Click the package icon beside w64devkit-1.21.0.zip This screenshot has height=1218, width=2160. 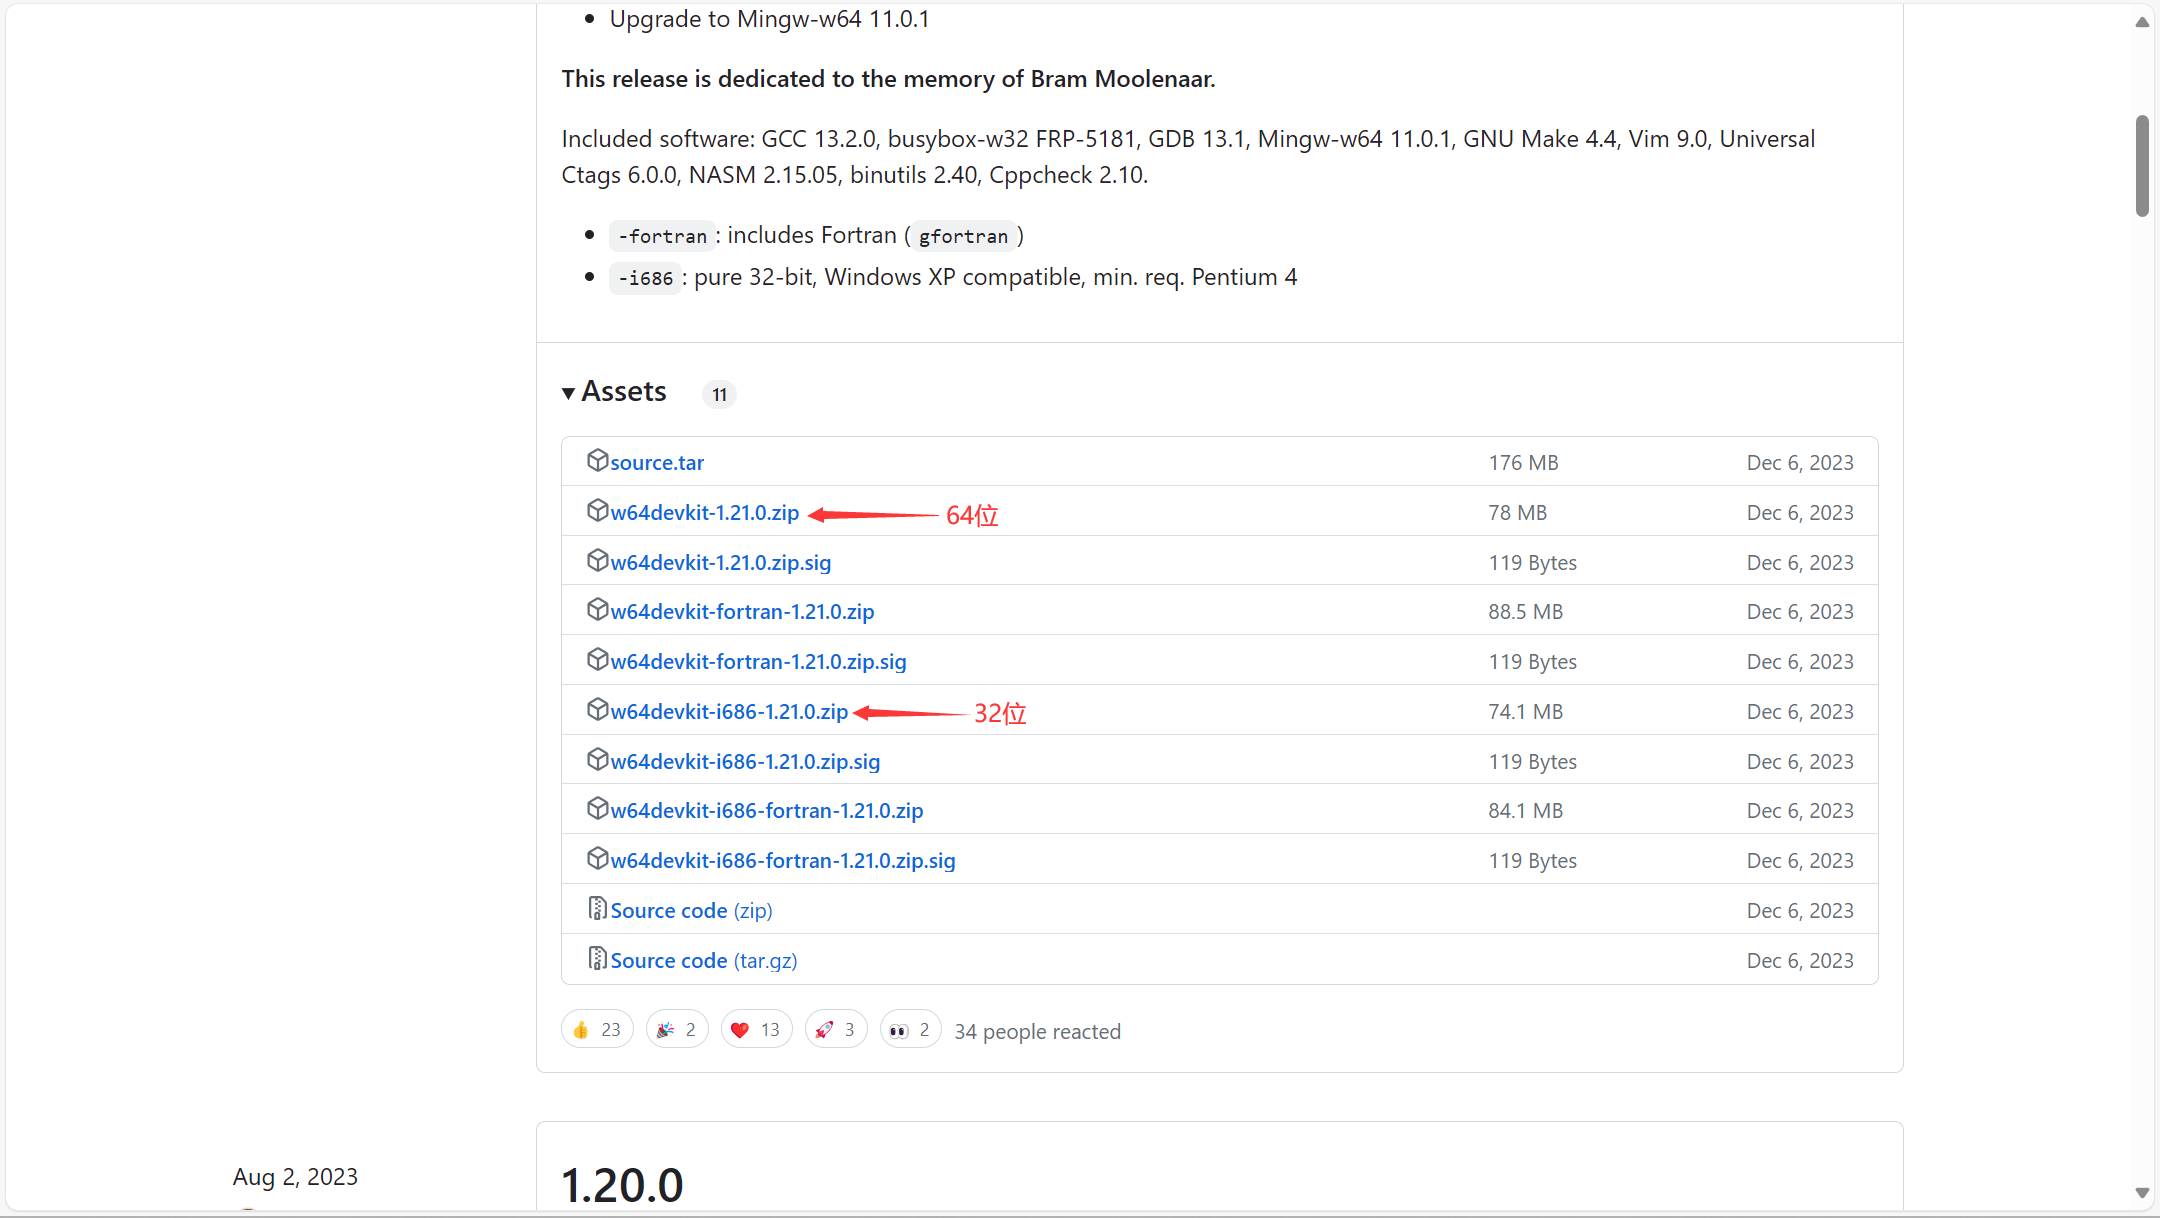coord(597,510)
